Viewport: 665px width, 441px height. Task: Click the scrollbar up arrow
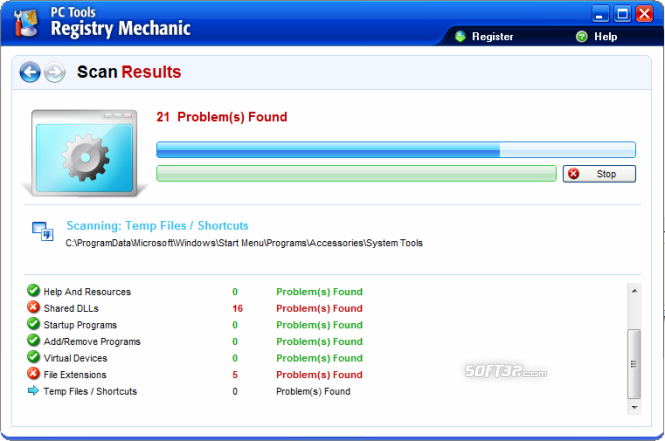(x=634, y=291)
